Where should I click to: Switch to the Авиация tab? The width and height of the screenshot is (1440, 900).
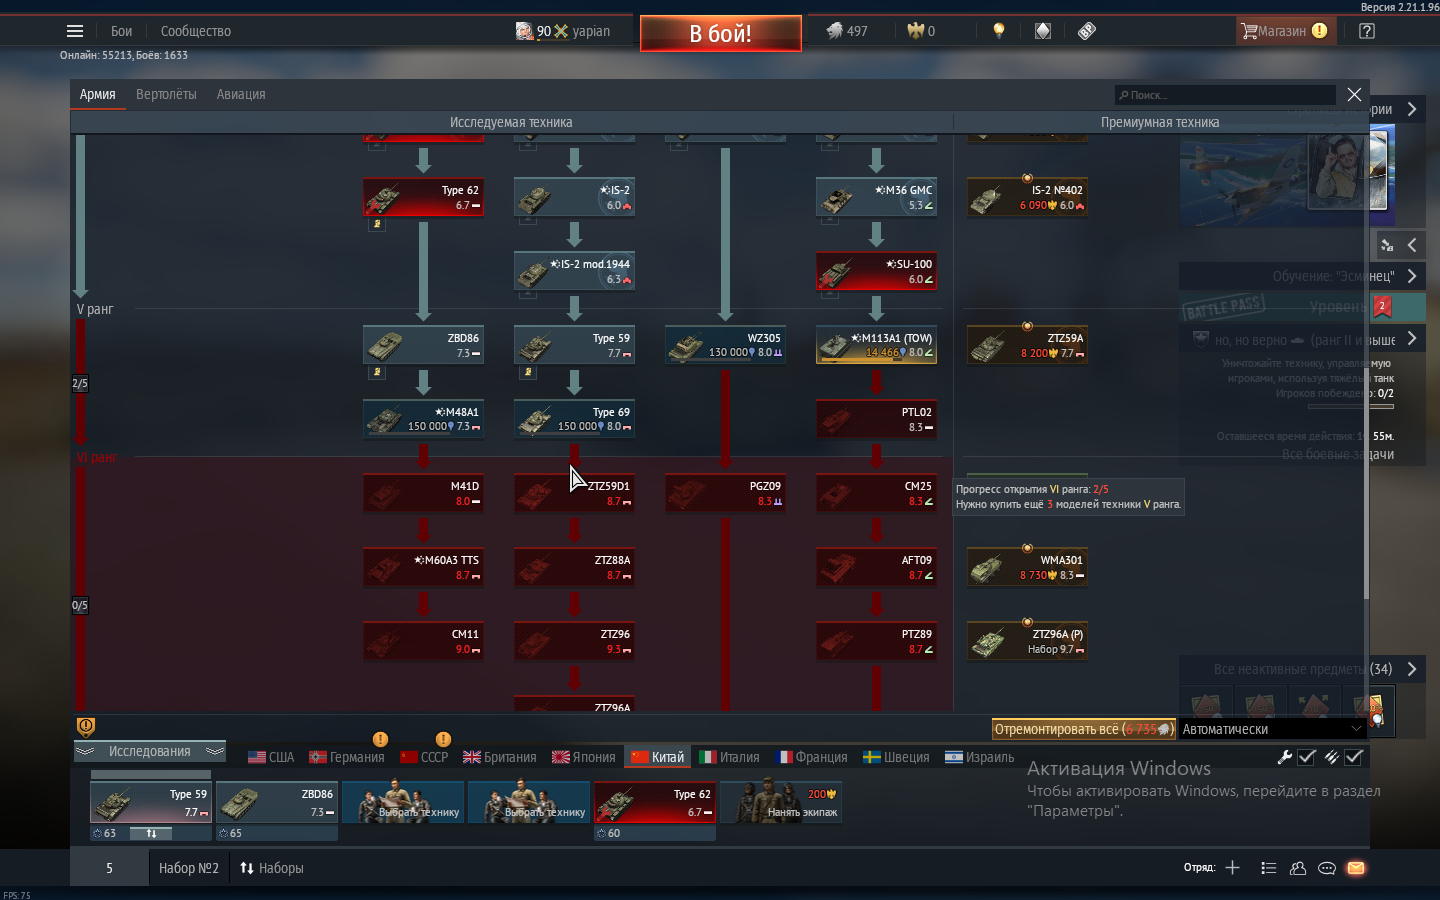point(241,94)
